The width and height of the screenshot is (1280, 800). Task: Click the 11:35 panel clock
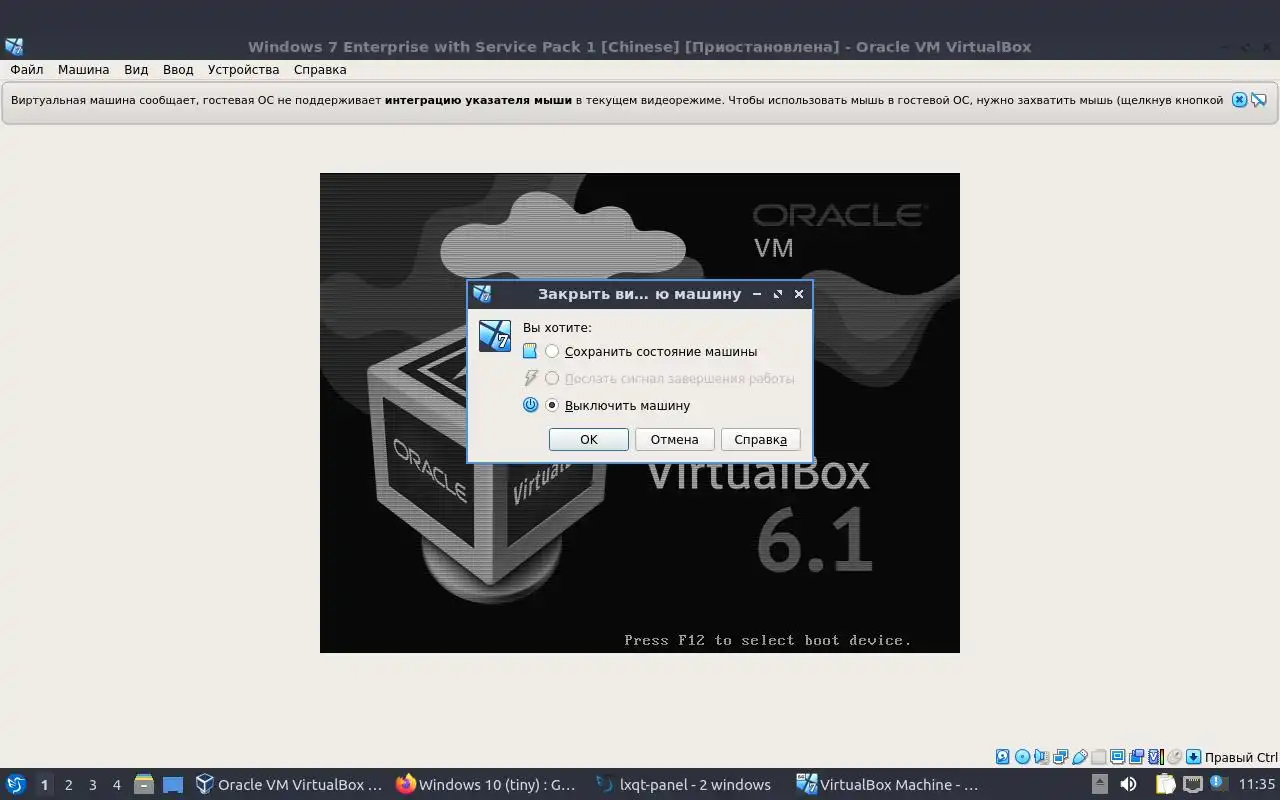point(1257,785)
